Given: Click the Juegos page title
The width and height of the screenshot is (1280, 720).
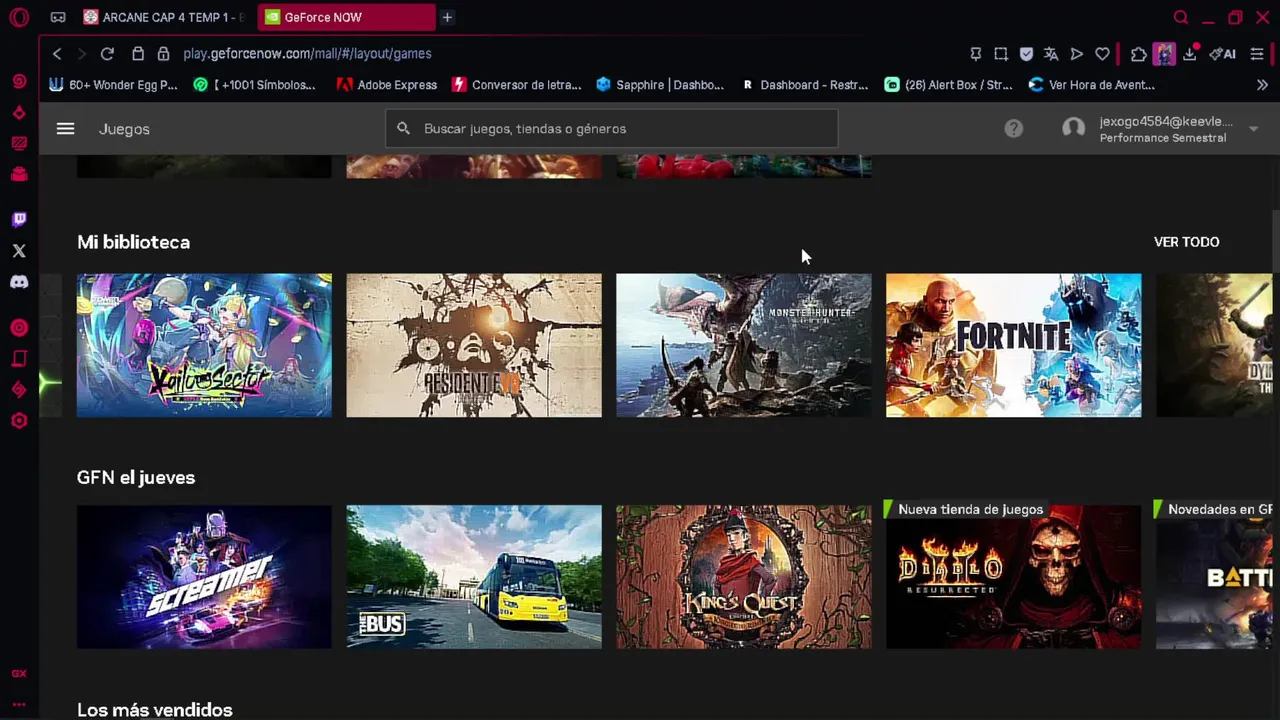Looking at the screenshot, I should coord(124,129).
